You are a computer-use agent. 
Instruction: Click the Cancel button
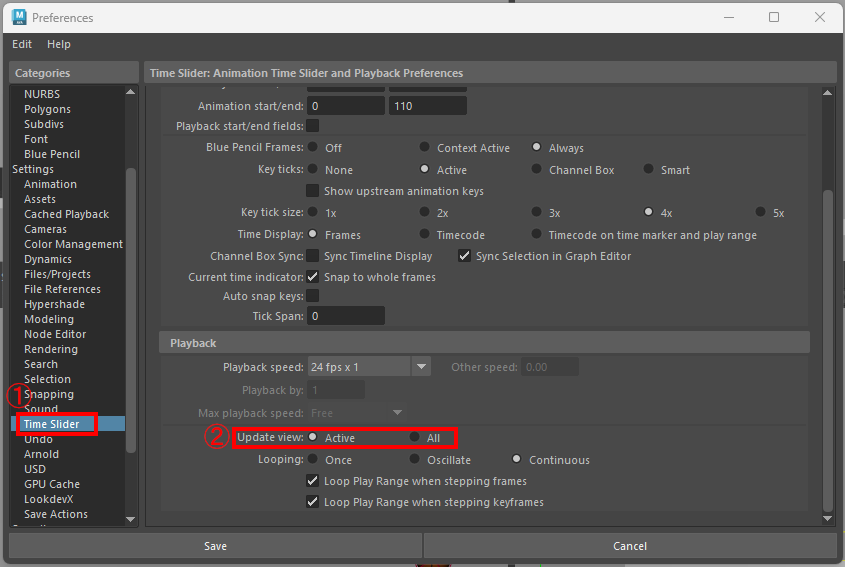pyautogui.click(x=630, y=546)
